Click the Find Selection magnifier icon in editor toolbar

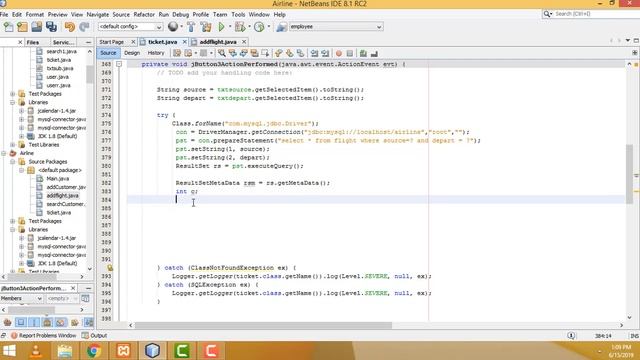click(x=222, y=53)
